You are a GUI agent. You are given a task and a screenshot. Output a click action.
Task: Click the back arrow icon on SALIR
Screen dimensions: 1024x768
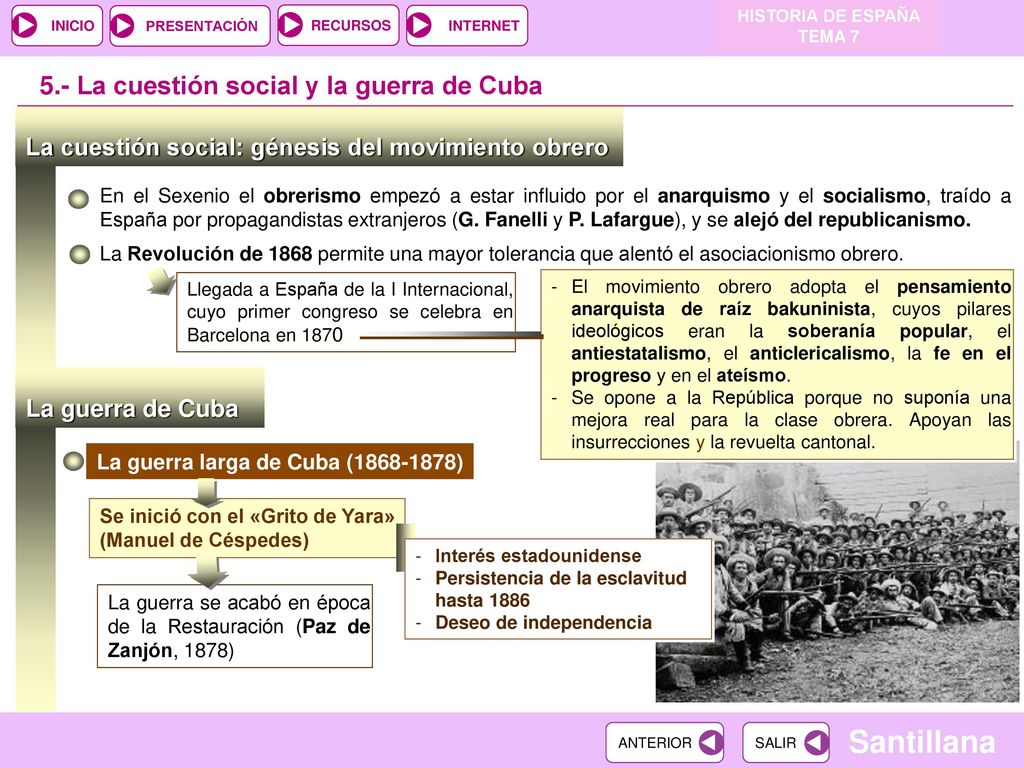pyautogui.click(x=816, y=743)
